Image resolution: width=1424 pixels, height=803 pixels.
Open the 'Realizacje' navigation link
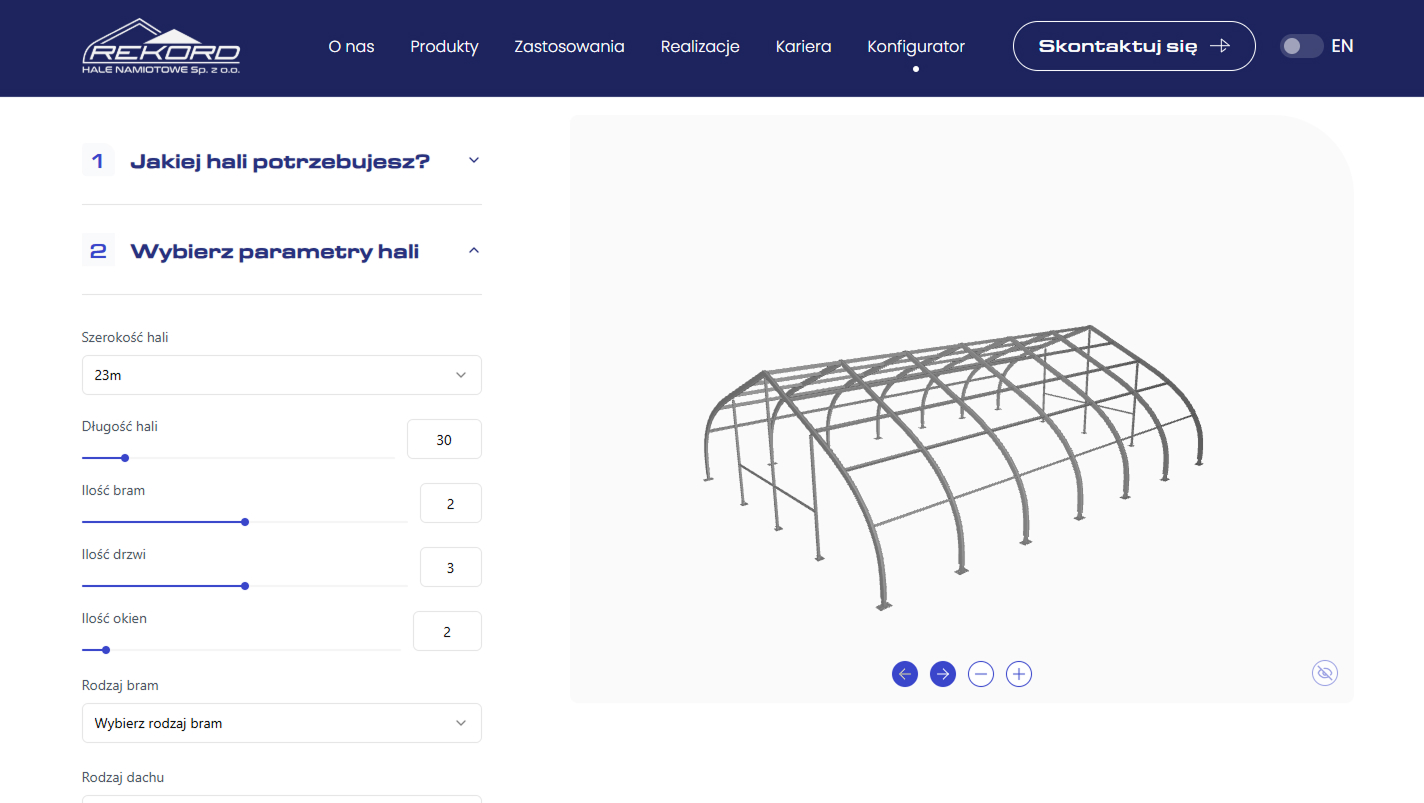700,46
